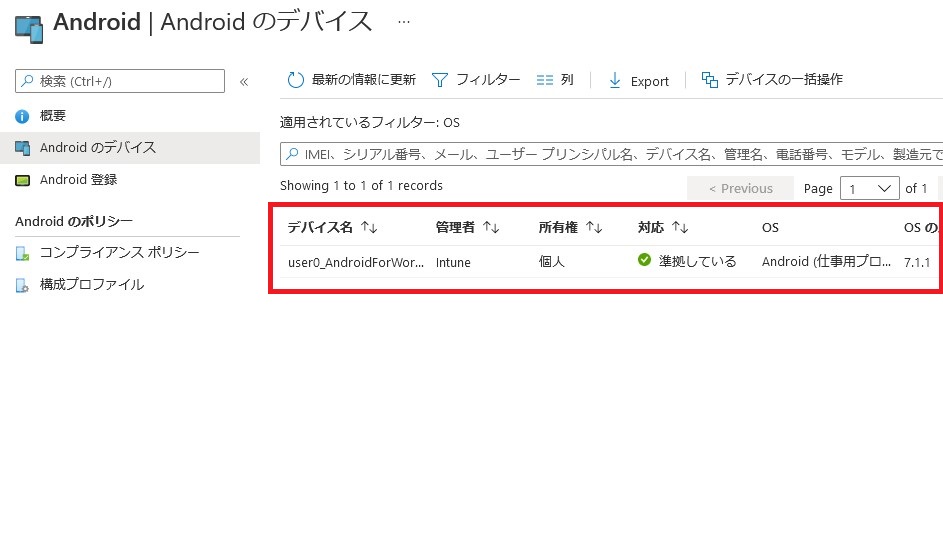The width and height of the screenshot is (943, 554).
Task: Open コンプライアンス ポリシー
Action: point(119,252)
